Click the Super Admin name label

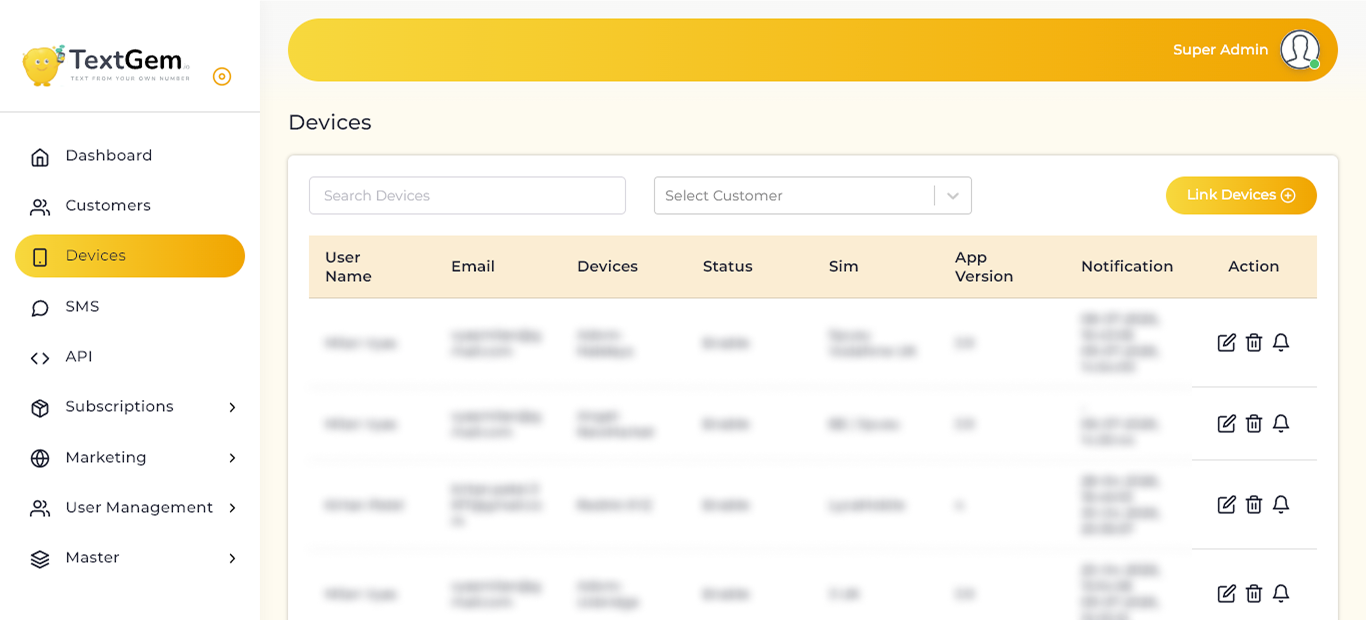tap(1220, 50)
